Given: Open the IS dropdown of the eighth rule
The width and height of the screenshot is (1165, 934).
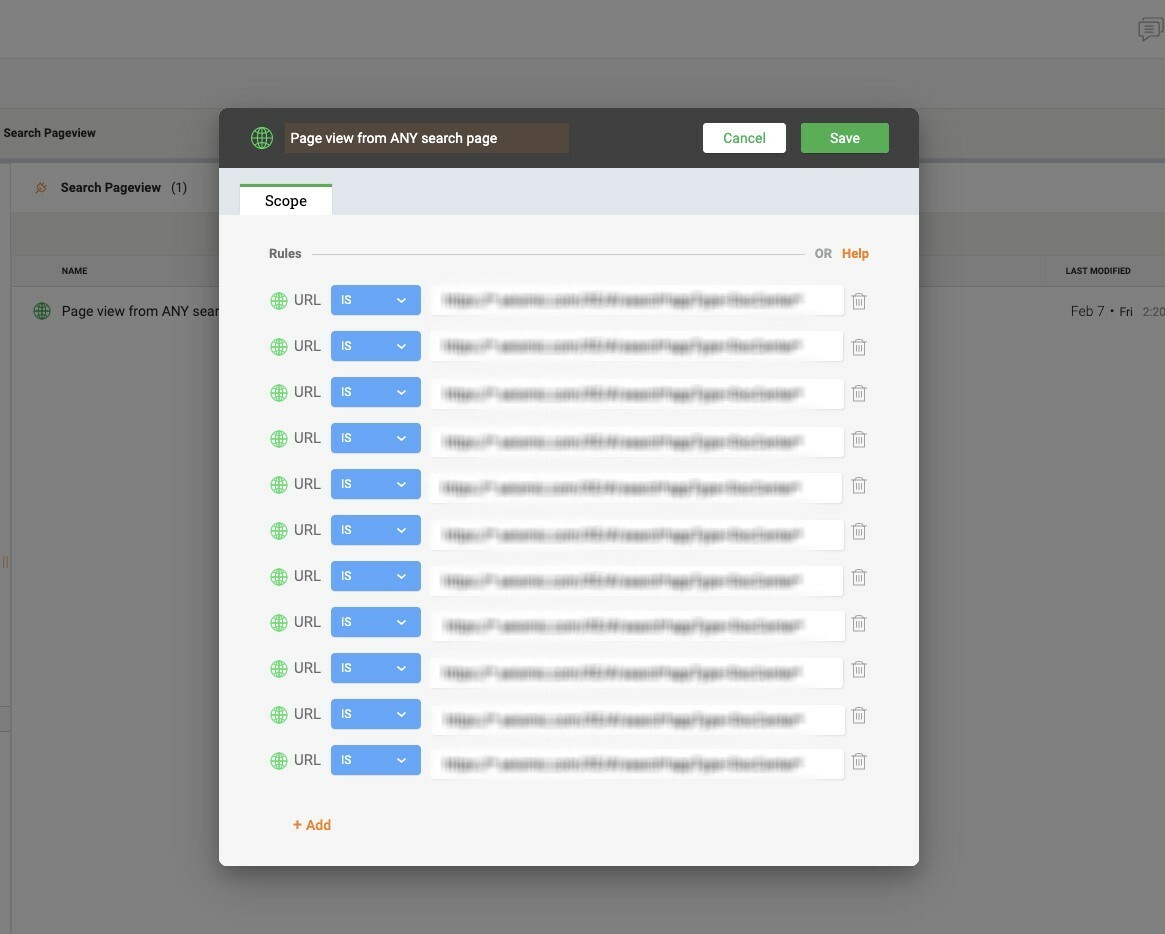Looking at the screenshot, I should click(x=375, y=623).
